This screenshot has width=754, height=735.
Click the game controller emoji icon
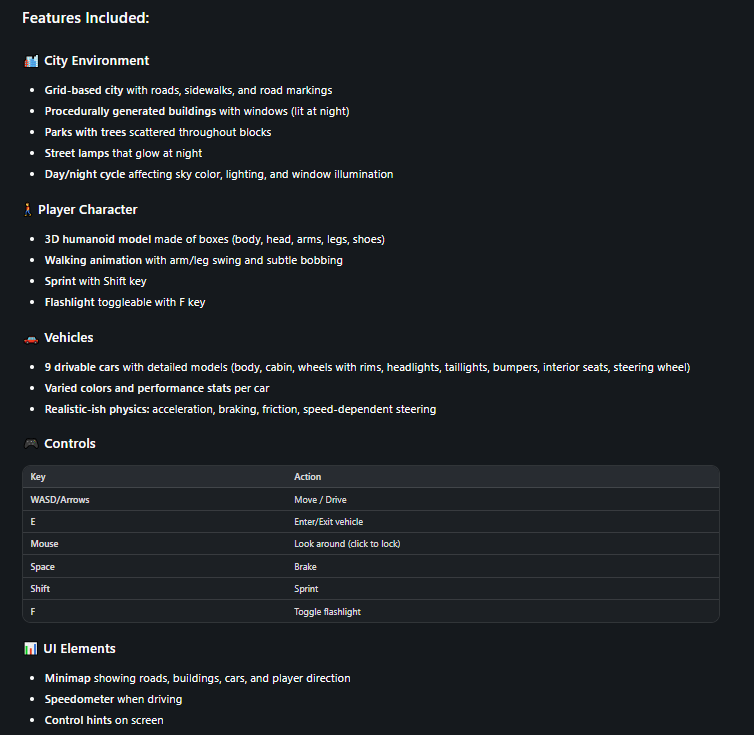pos(31,444)
